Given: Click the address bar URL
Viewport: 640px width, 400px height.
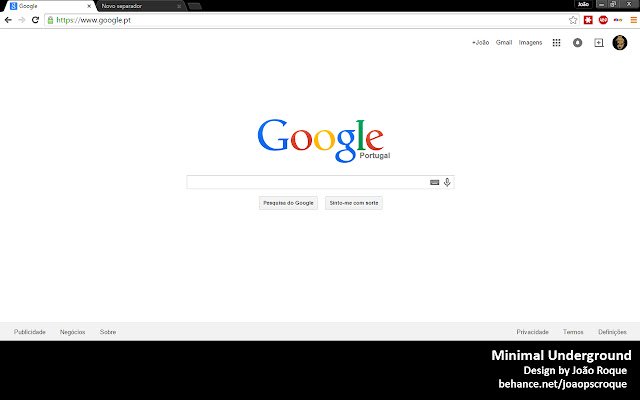Looking at the screenshot, I should tap(93, 20).
